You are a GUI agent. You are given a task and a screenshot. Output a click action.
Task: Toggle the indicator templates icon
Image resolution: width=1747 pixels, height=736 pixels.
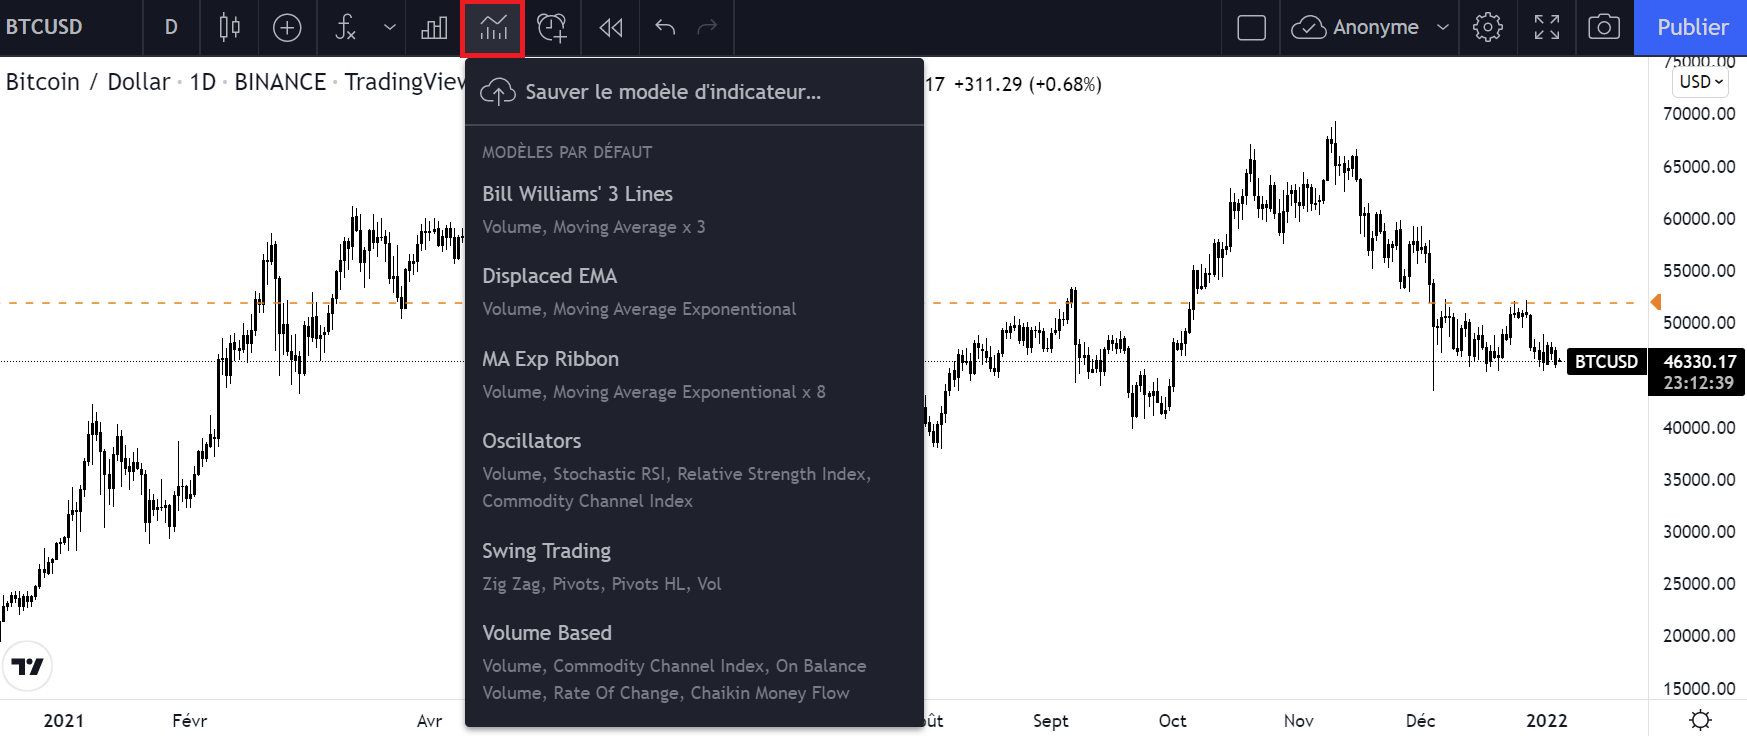tap(493, 28)
